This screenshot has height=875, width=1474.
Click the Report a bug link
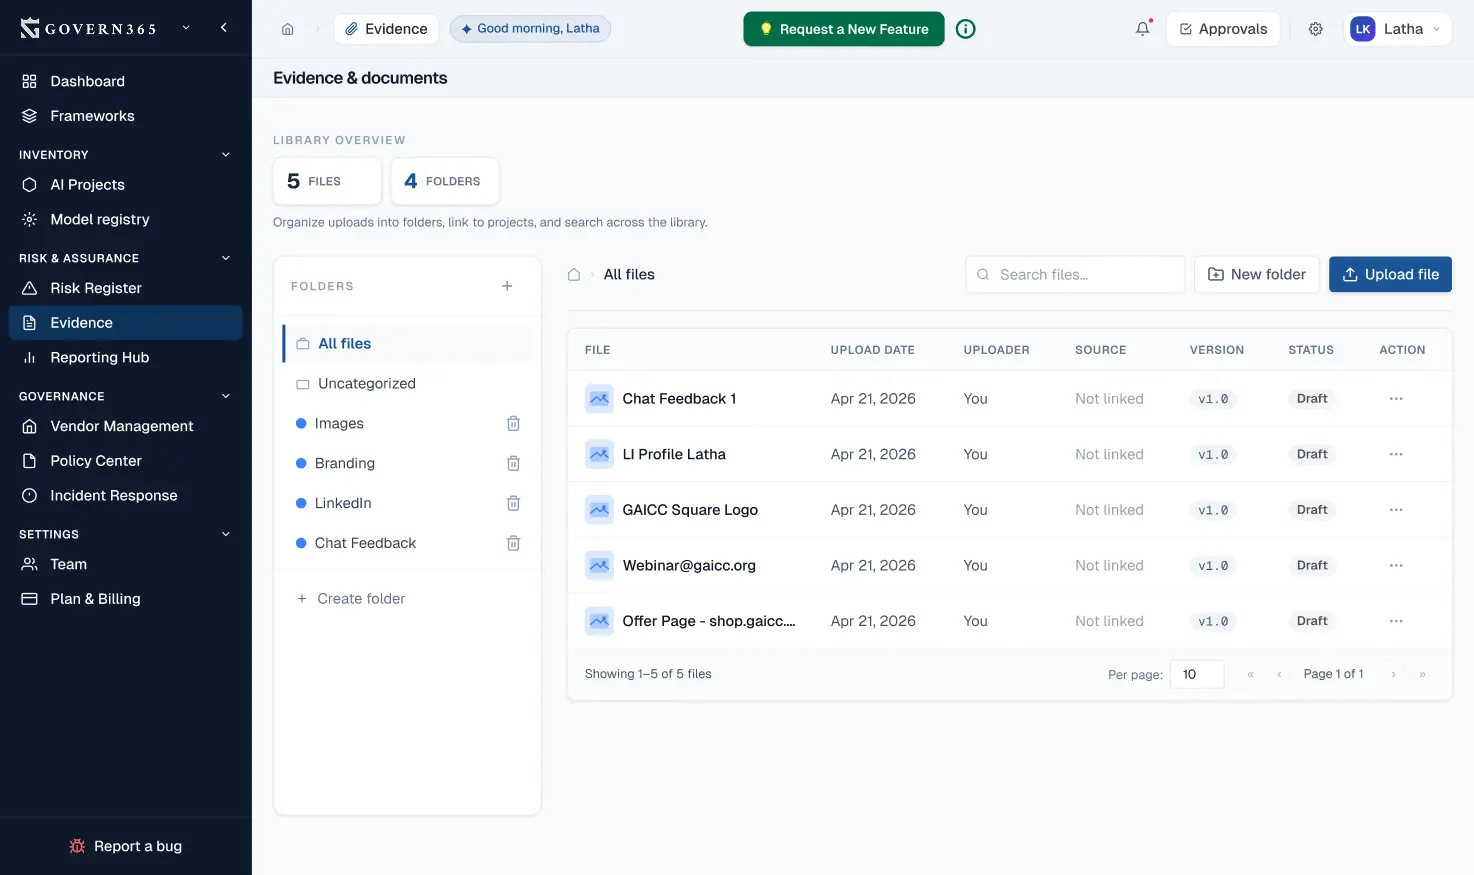point(126,846)
